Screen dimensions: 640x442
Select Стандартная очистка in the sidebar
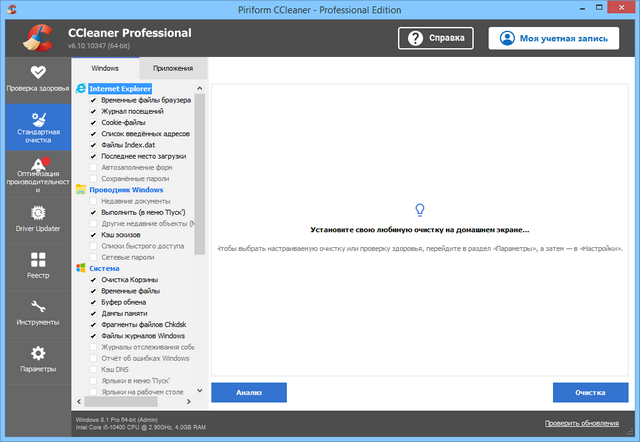(36, 128)
